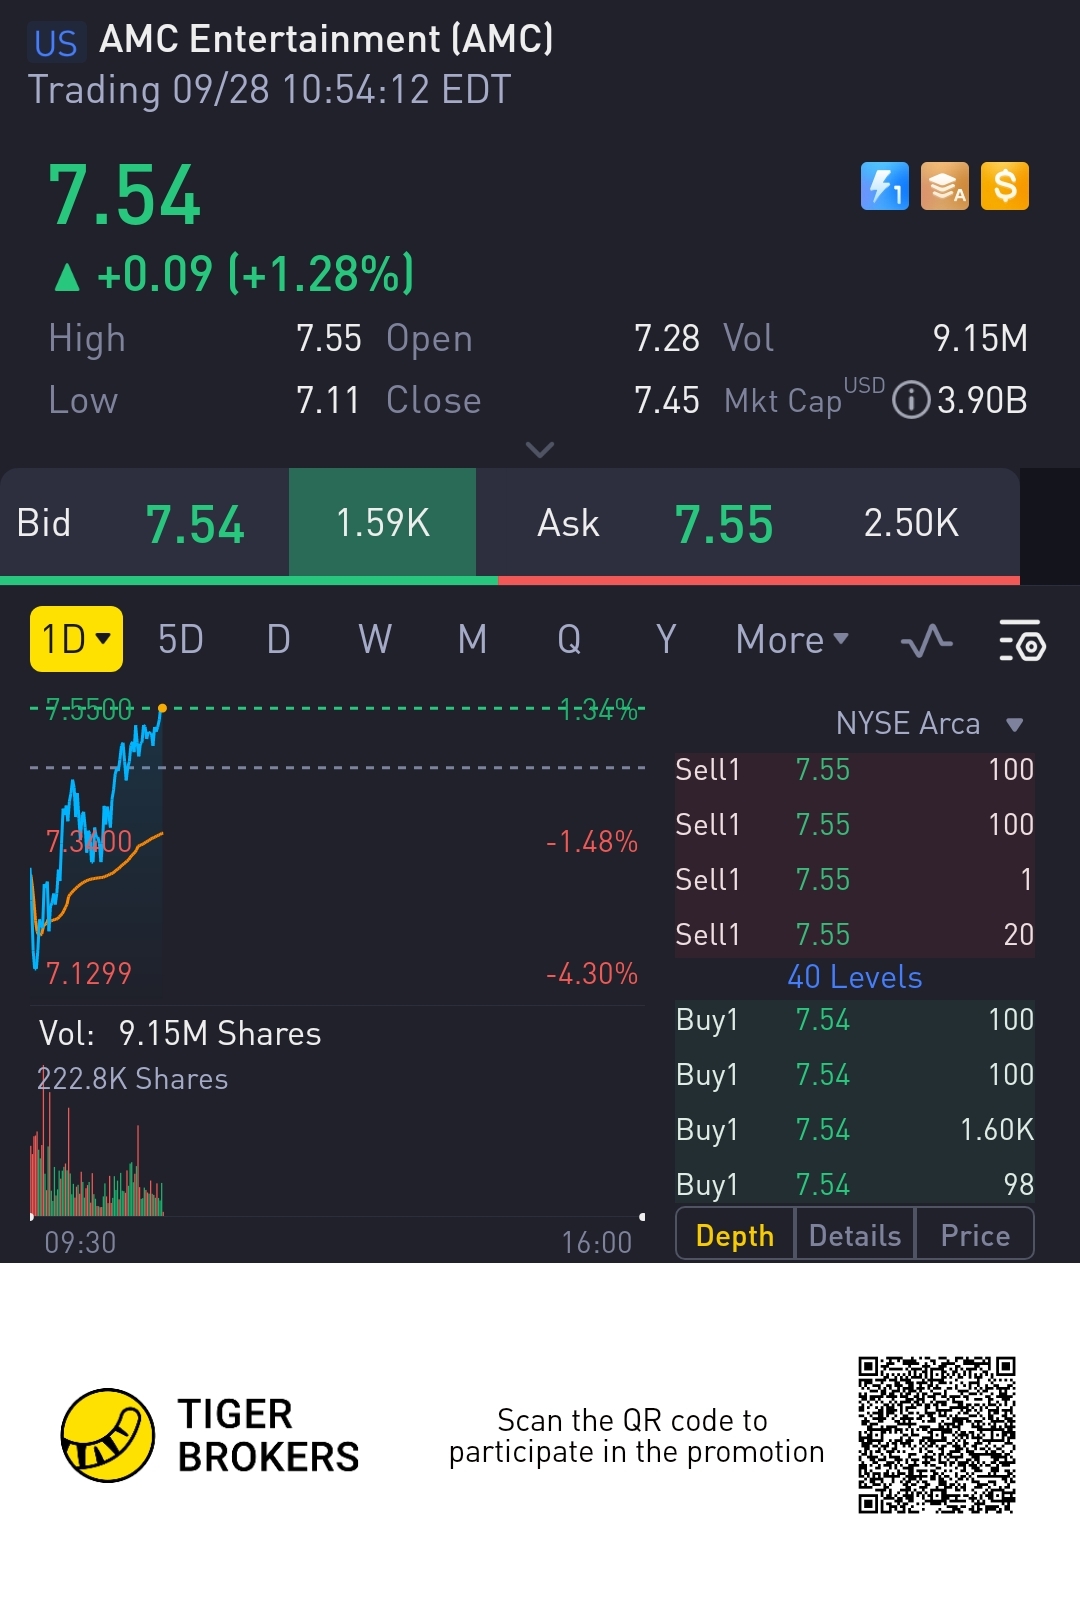Open the 1D timeframe dropdown
1080x1608 pixels.
pos(76,639)
